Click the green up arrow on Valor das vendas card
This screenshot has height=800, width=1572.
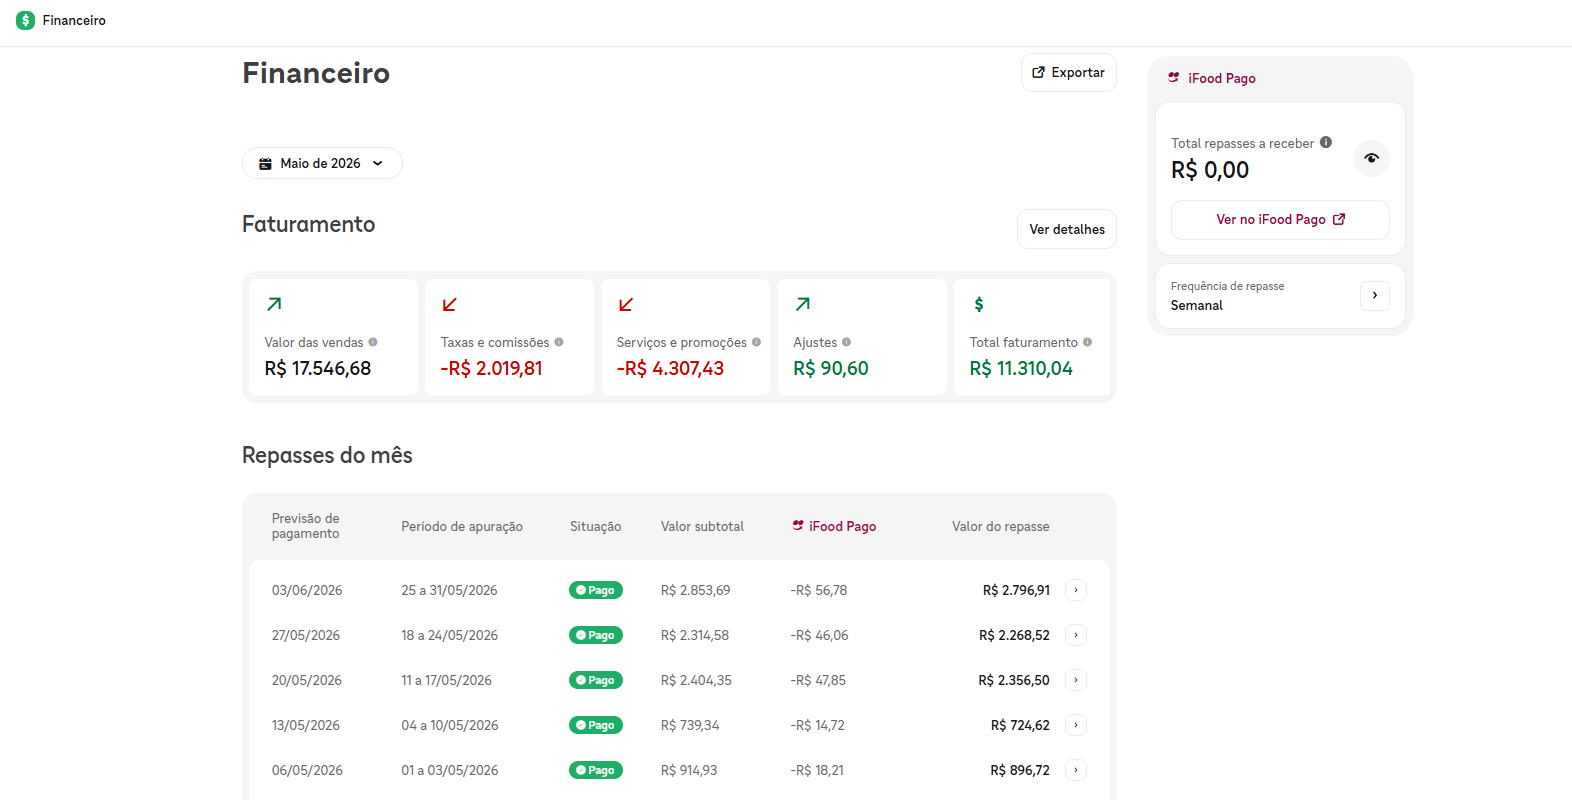pos(274,304)
